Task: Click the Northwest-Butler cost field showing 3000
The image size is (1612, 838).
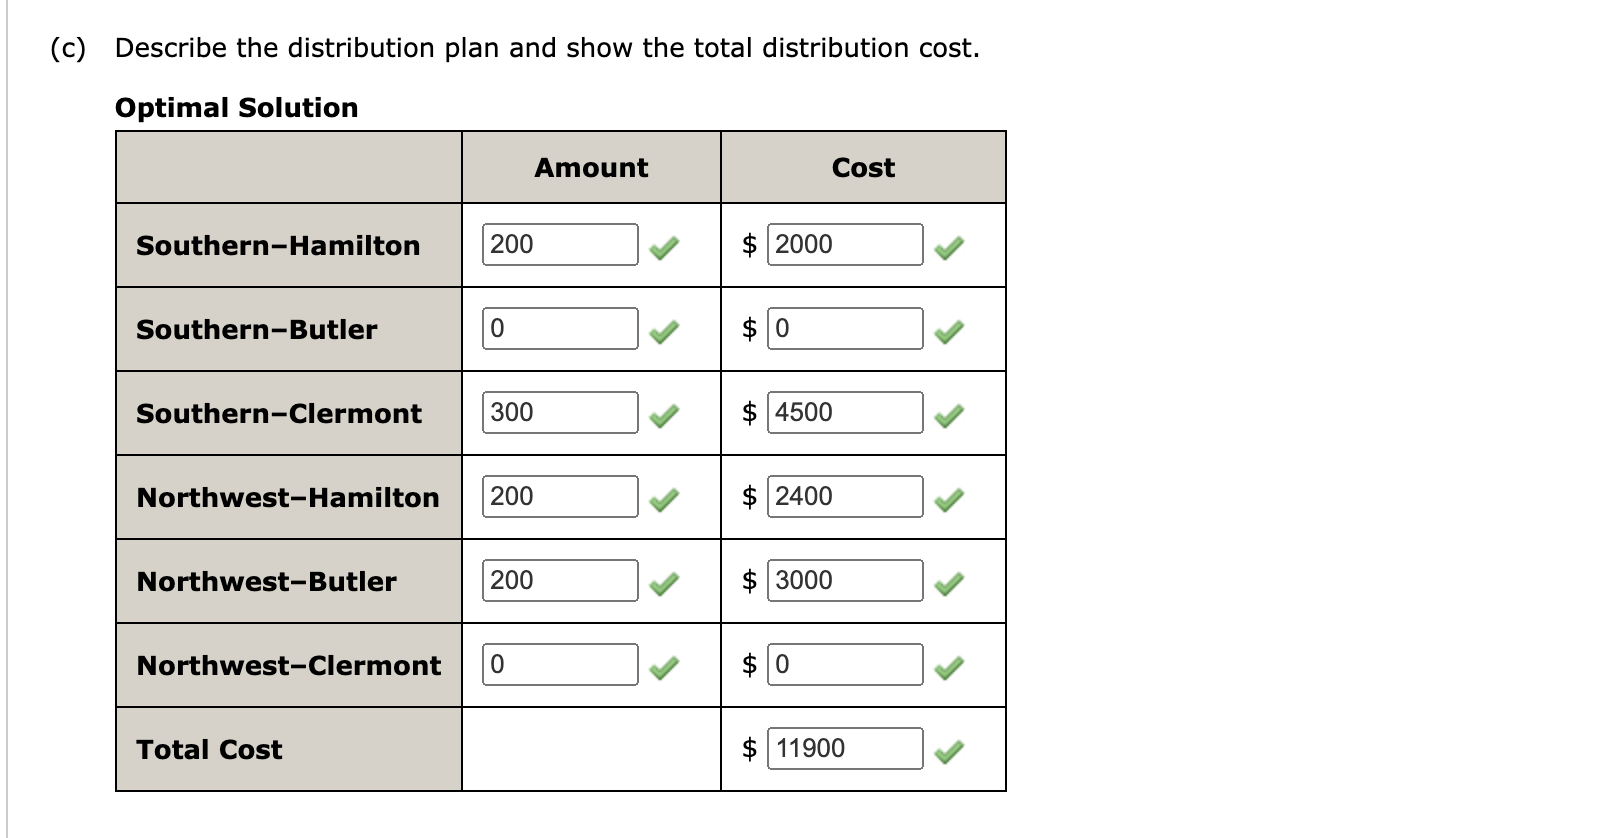Action: click(845, 579)
